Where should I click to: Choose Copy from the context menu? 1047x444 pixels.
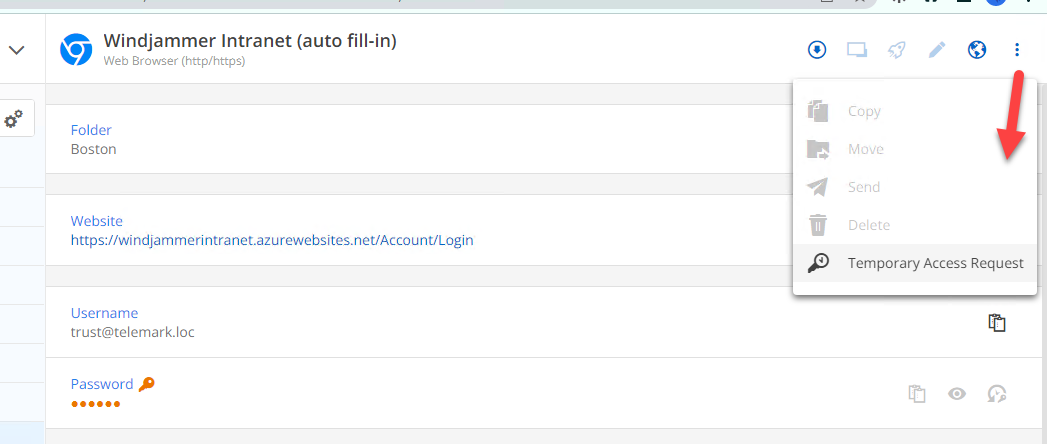(x=863, y=111)
